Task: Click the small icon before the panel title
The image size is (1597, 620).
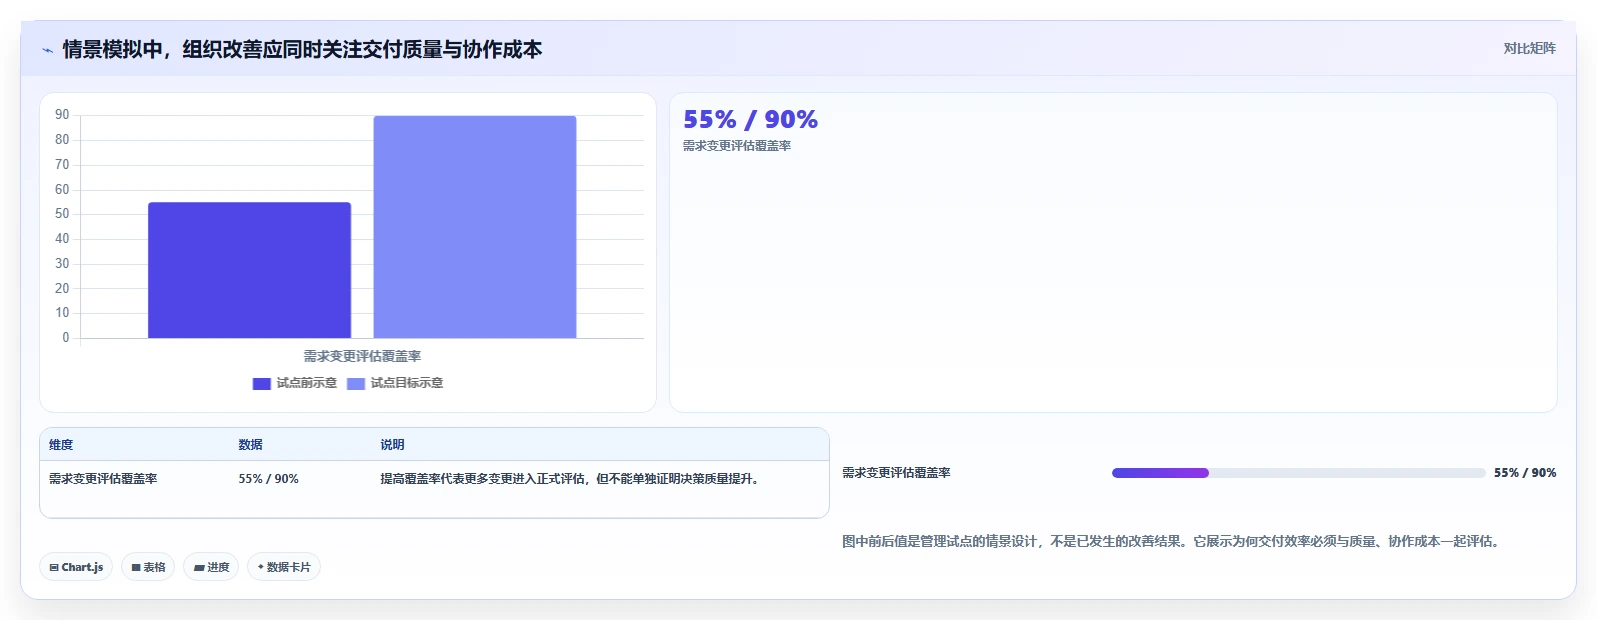Action: (47, 50)
